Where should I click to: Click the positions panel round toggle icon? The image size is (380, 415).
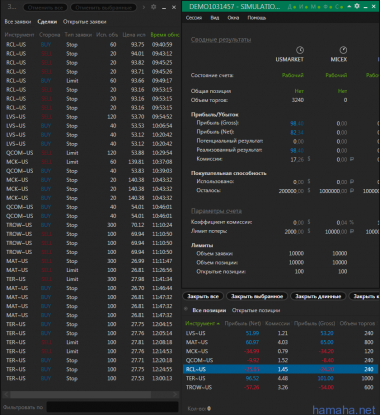pos(186,309)
